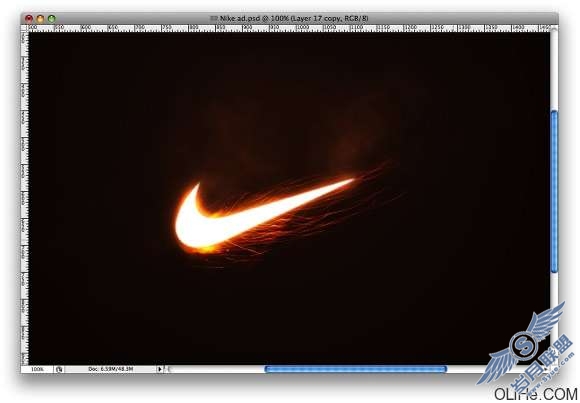The image size is (580, 403).
Task: Zoom the window with the green button
Action: point(52,18)
